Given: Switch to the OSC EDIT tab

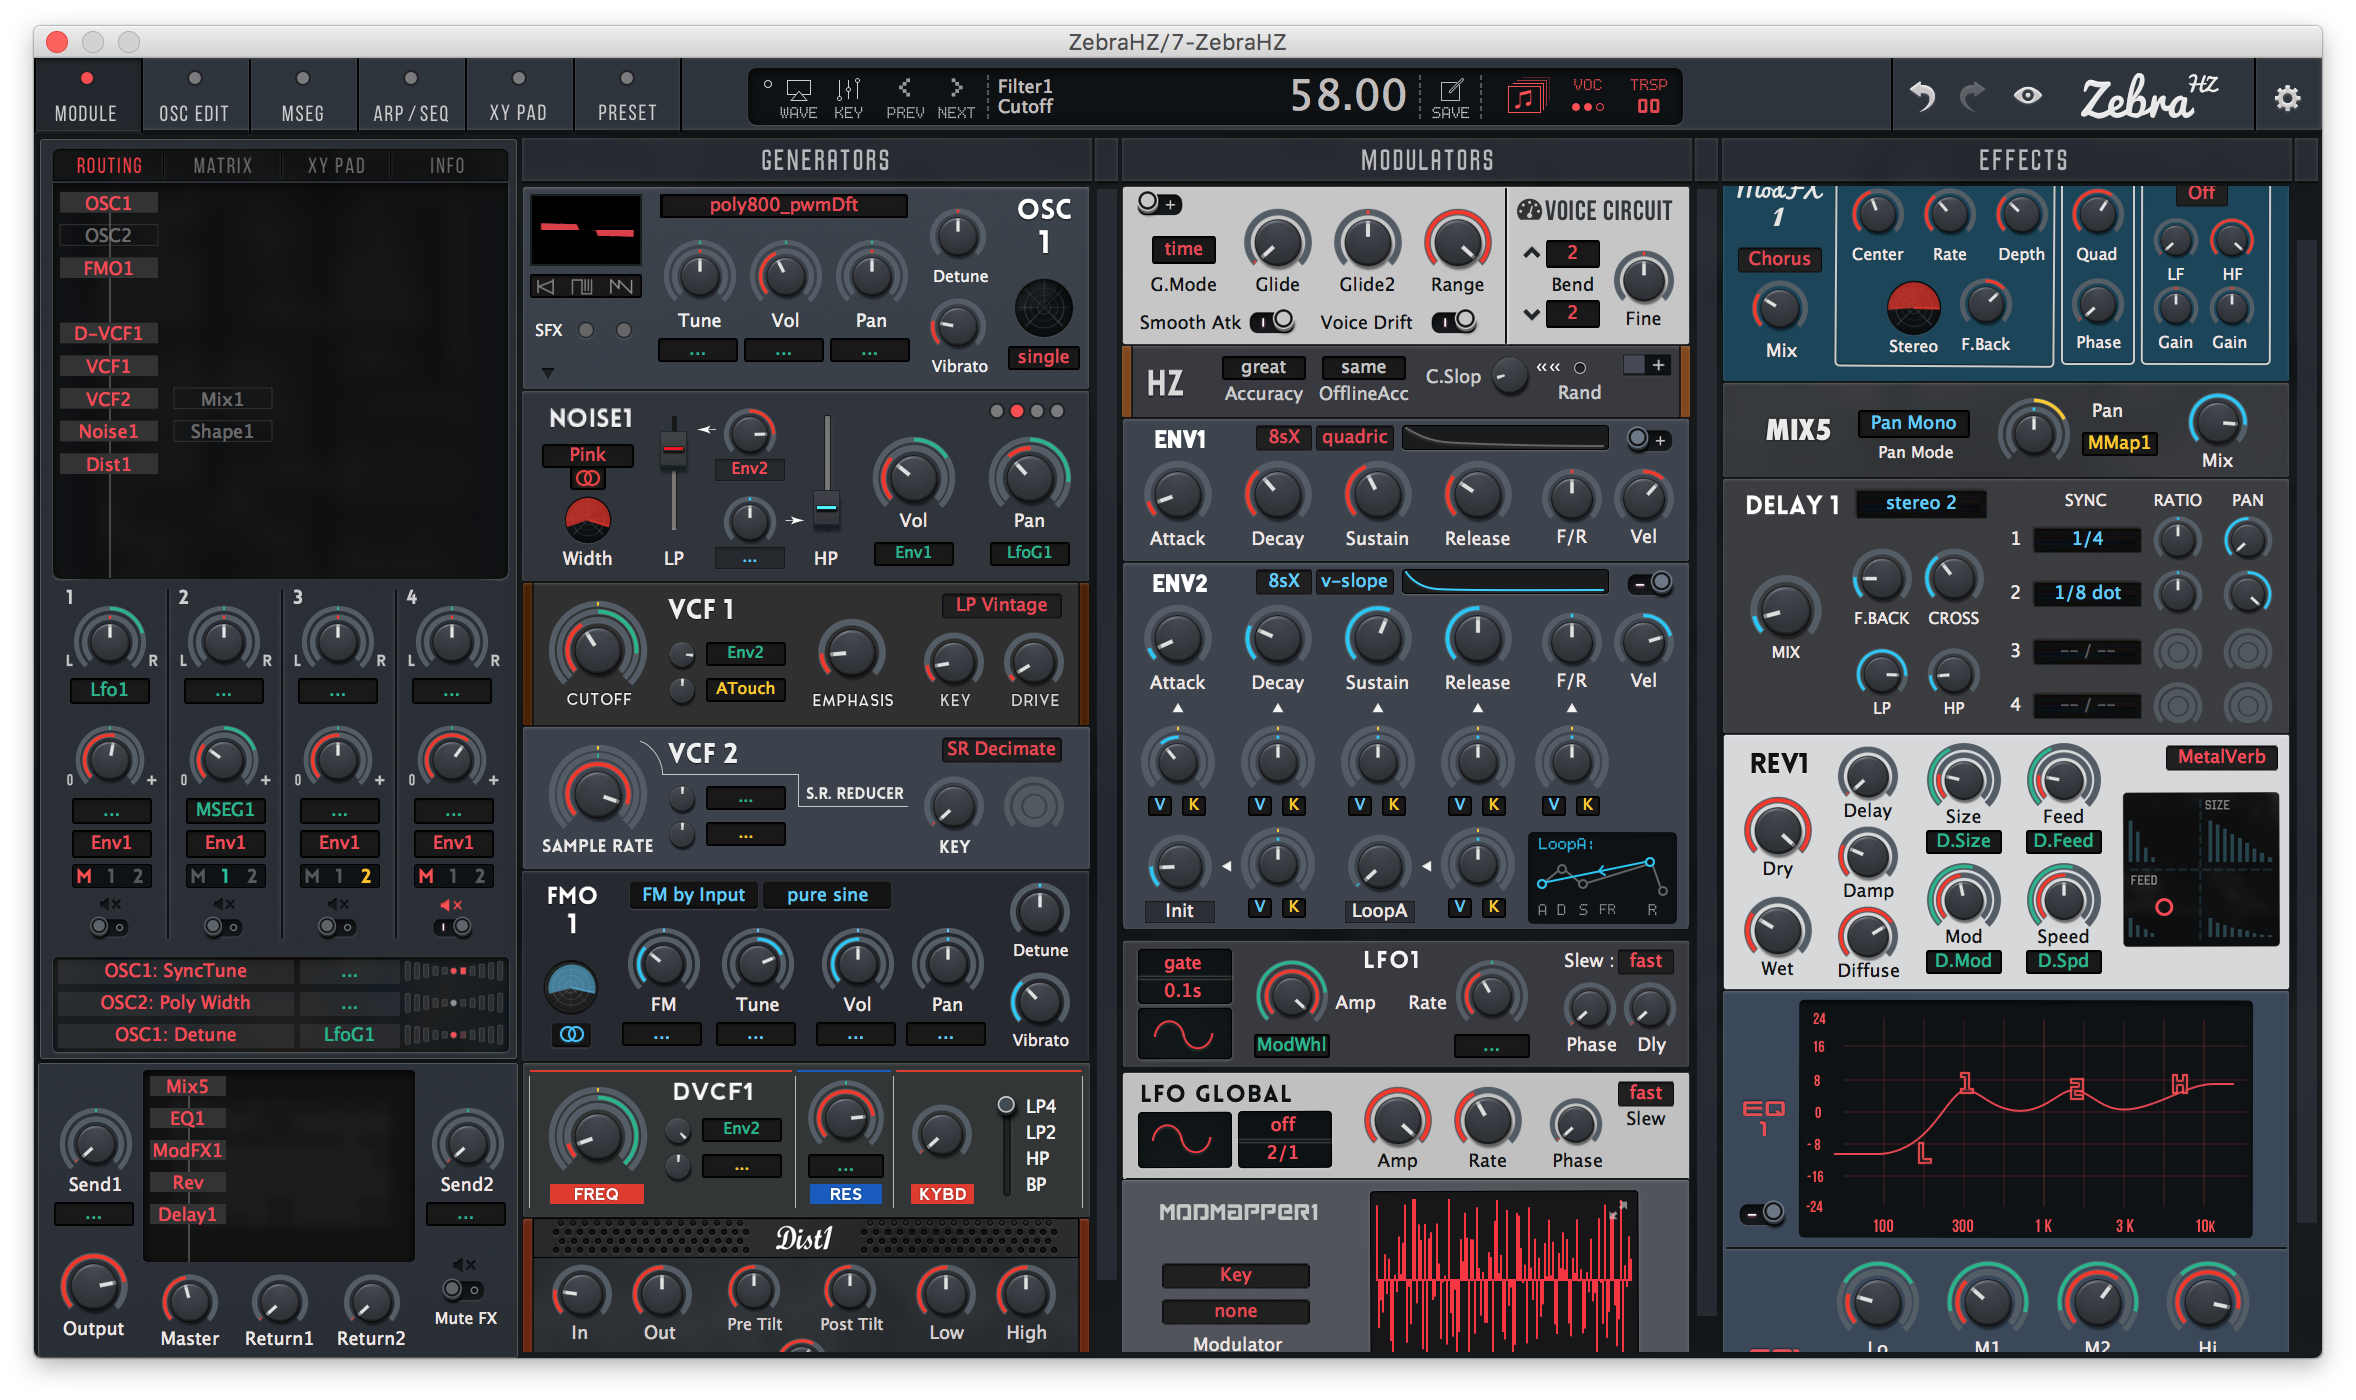Looking at the screenshot, I should 194,96.
